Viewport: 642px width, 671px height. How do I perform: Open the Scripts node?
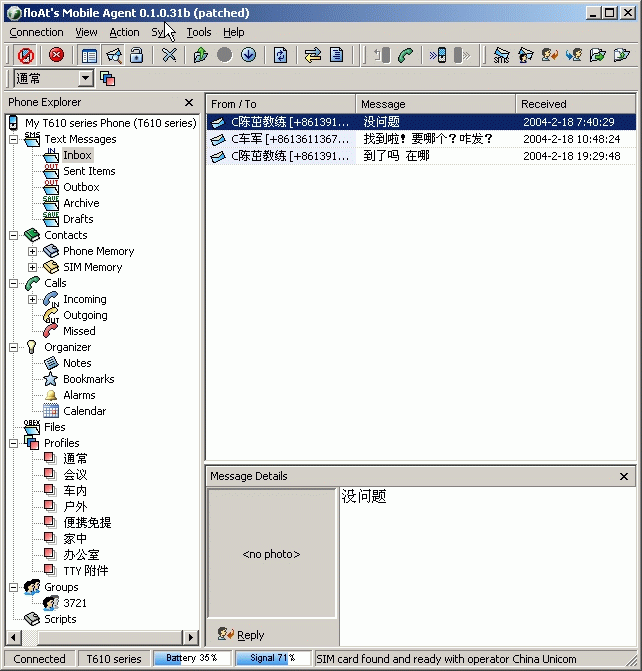click(x=60, y=619)
